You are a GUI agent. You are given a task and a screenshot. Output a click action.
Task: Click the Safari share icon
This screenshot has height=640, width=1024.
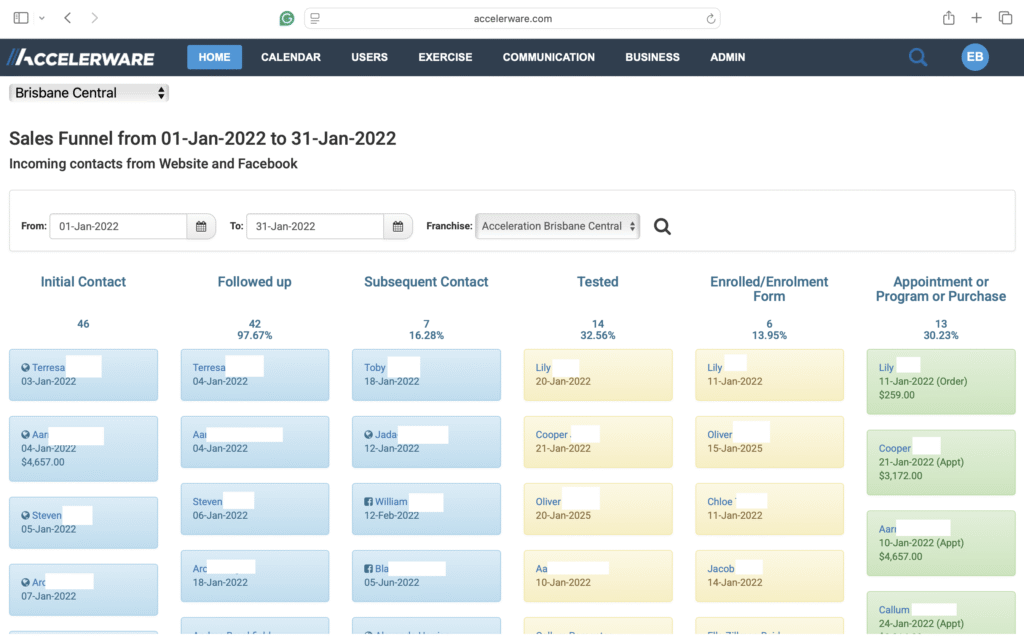(948, 18)
